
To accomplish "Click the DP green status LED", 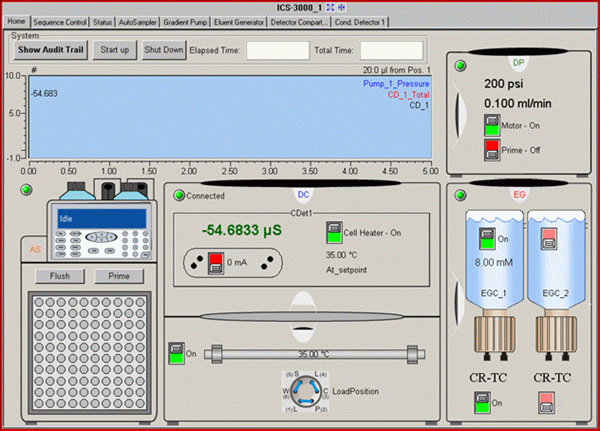I will tap(460, 65).
